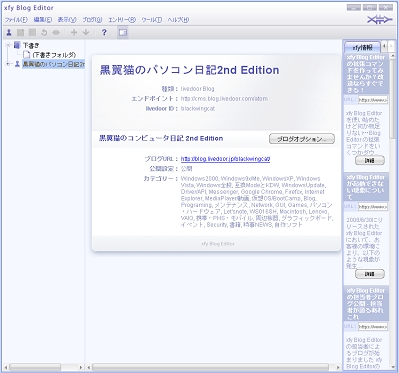Open the blog.livedoor.jp blog URL link
This screenshot has height=373, width=399.
pyautogui.click(x=225, y=159)
